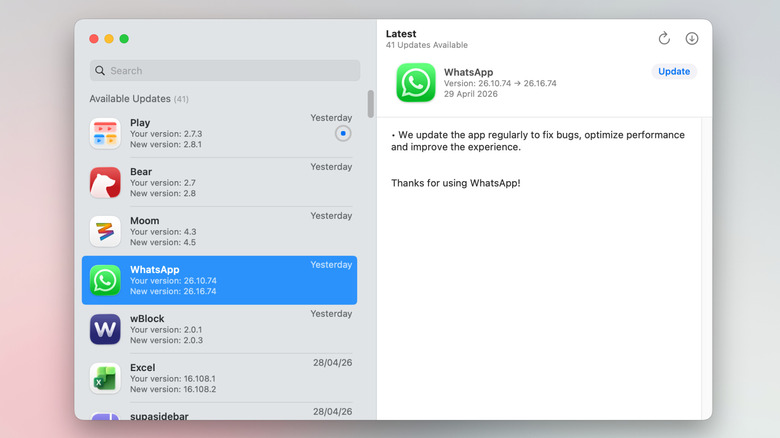
Task: Focus the Search field
Action: tap(225, 71)
